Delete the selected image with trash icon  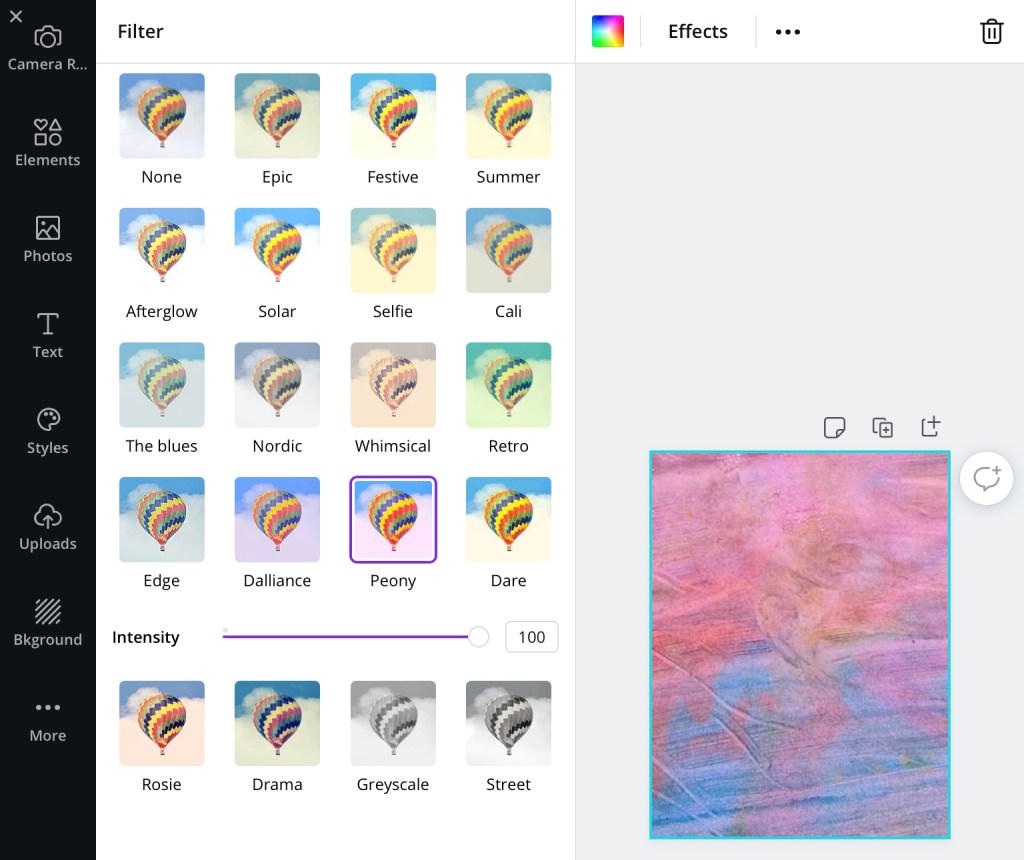click(x=991, y=31)
